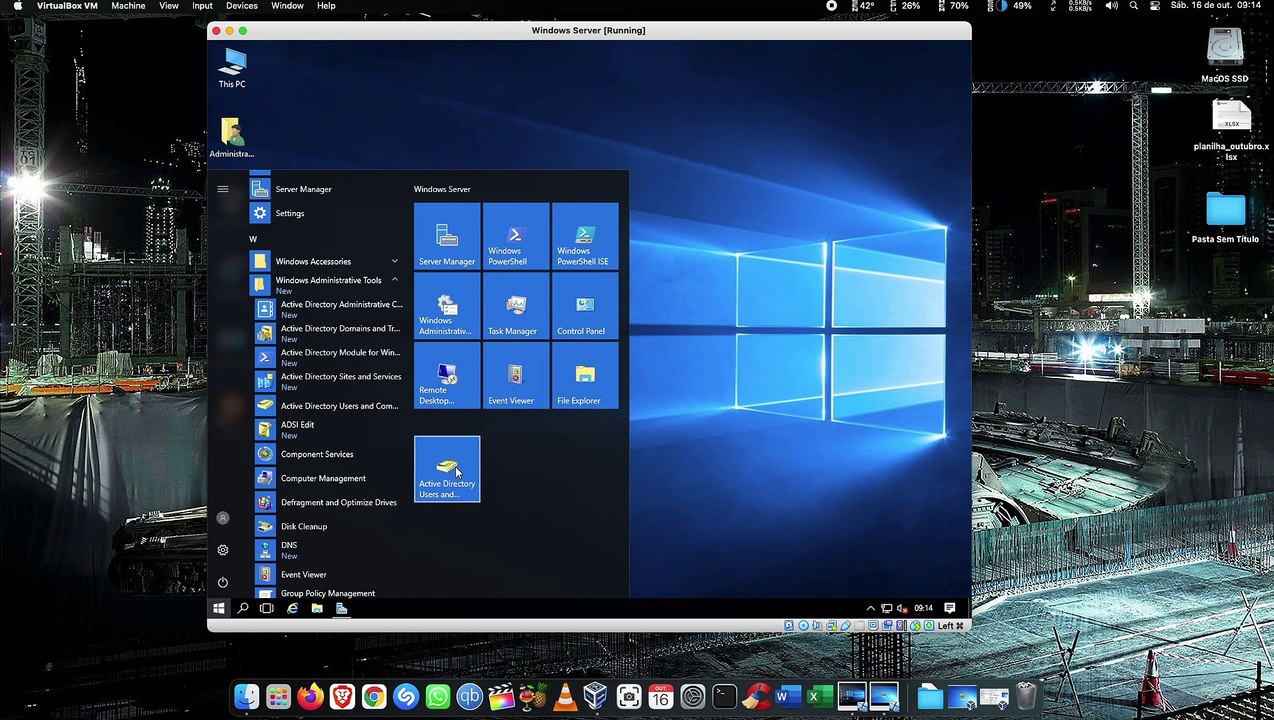Open File Explorer from taskbar
The image size is (1274, 720).
(317, 608)
